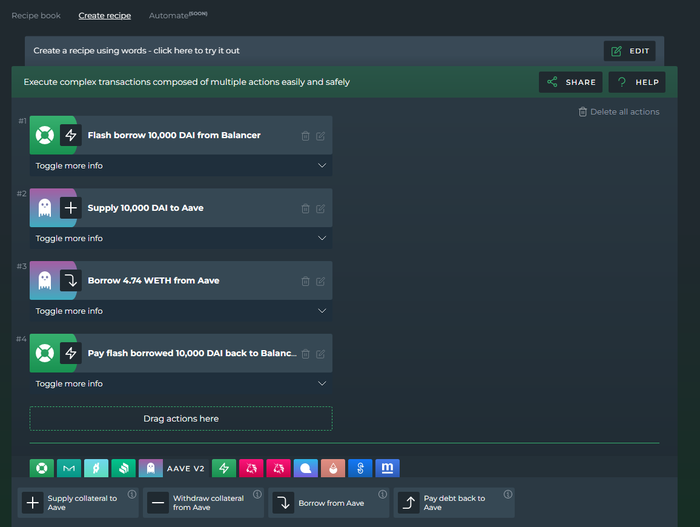Open the flash loan lightning tab in palette
The height and width of the screenshot is (527, 700).
pyautogui.click(x=224, y=468)
